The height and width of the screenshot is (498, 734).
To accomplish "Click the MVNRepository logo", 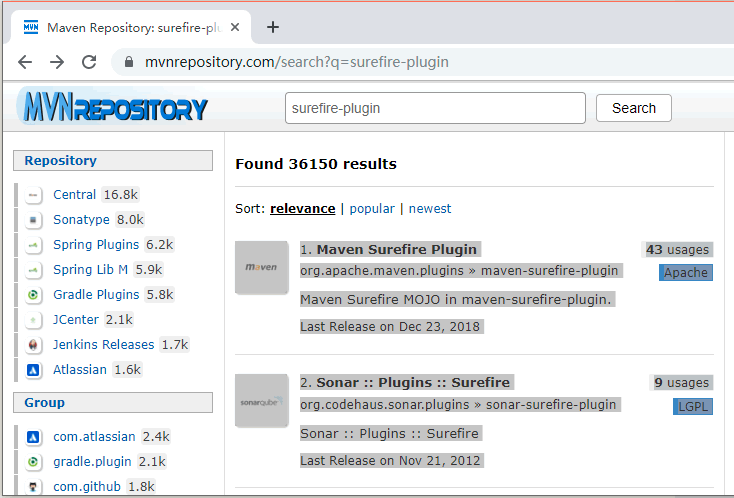I will [x=112, y=108].
